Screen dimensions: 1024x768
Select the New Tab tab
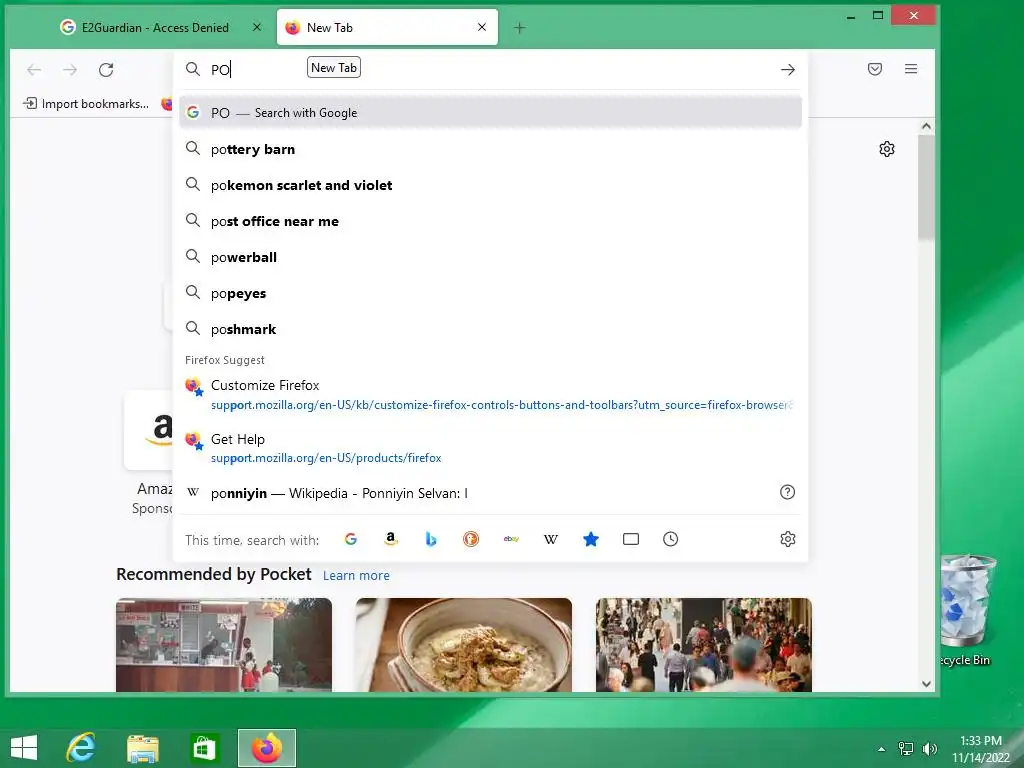click(x=387, y=27)
